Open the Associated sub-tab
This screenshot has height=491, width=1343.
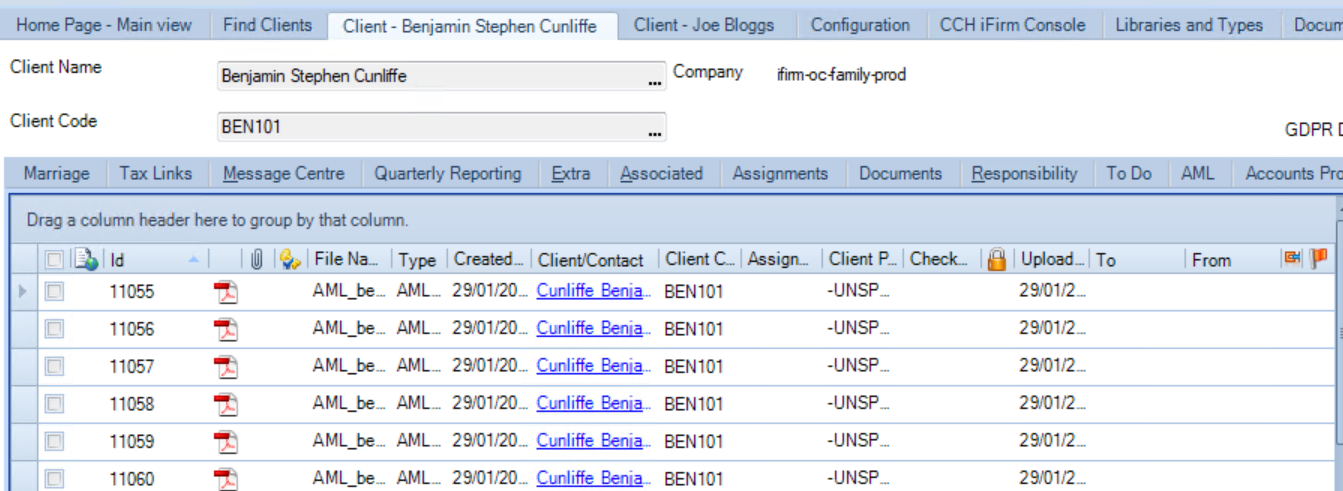pyautogui.click(x=661, y=173)
